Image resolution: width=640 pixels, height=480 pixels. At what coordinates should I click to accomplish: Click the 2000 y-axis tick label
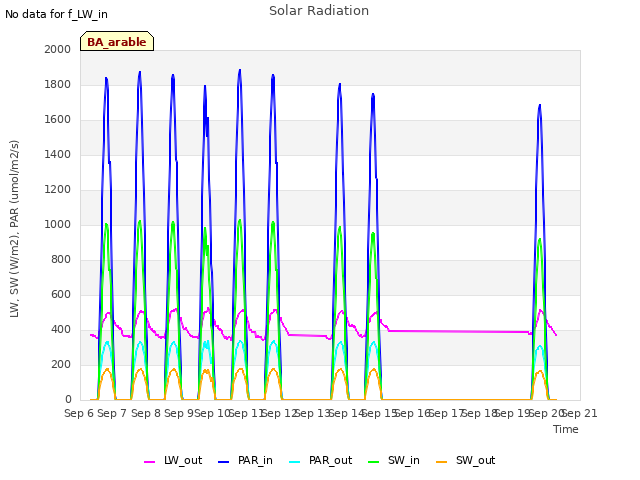tap(58, 49)
